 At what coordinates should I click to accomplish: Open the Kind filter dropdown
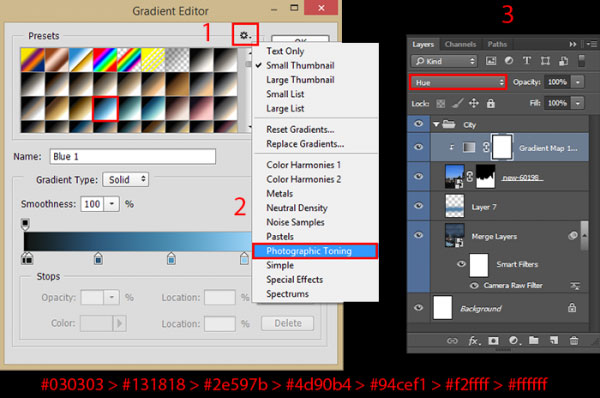click(x=444, y=61)
